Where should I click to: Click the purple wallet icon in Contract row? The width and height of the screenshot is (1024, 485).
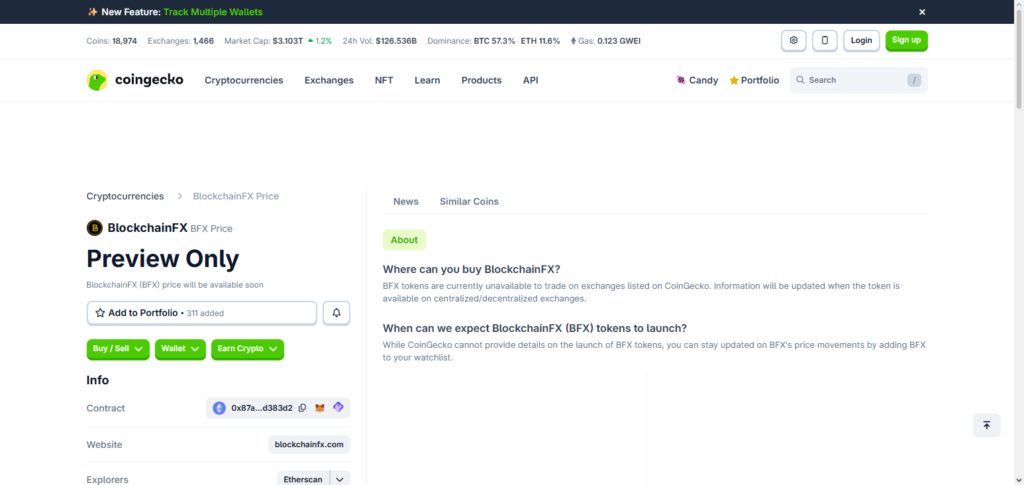tap(338, 407)
